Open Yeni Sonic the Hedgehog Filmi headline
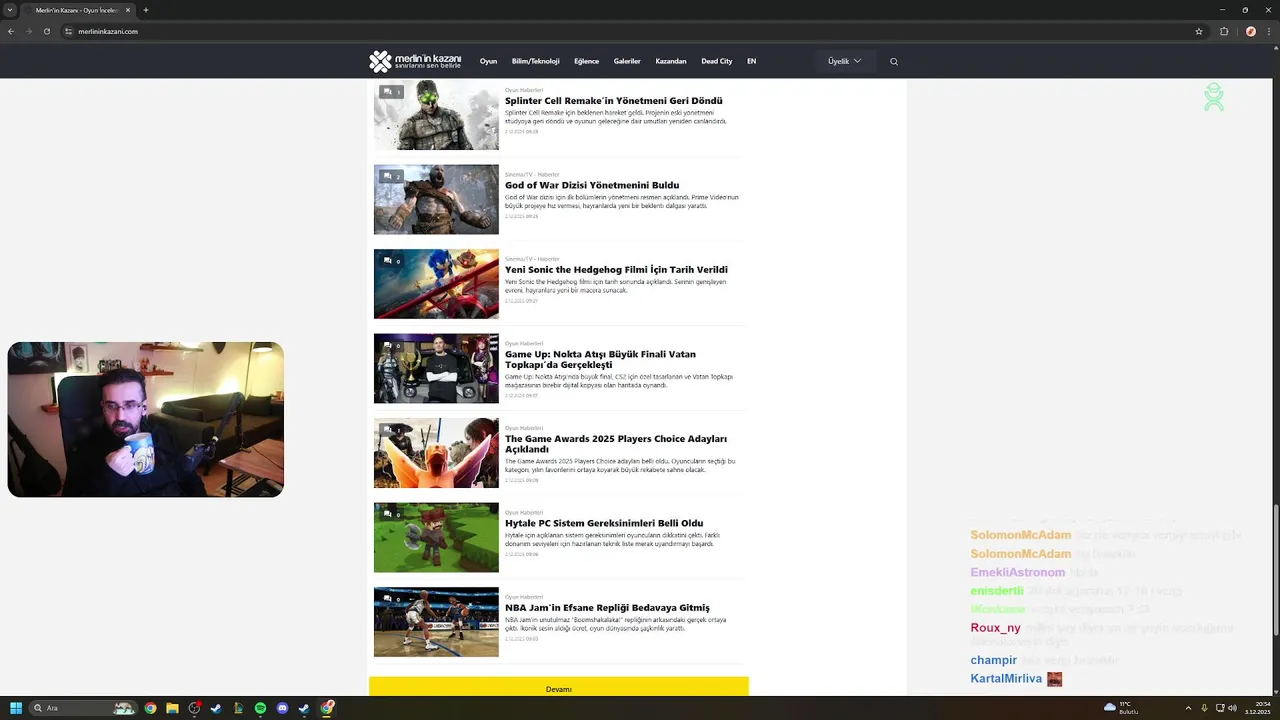1280x720 pixels. pos(616,270)
